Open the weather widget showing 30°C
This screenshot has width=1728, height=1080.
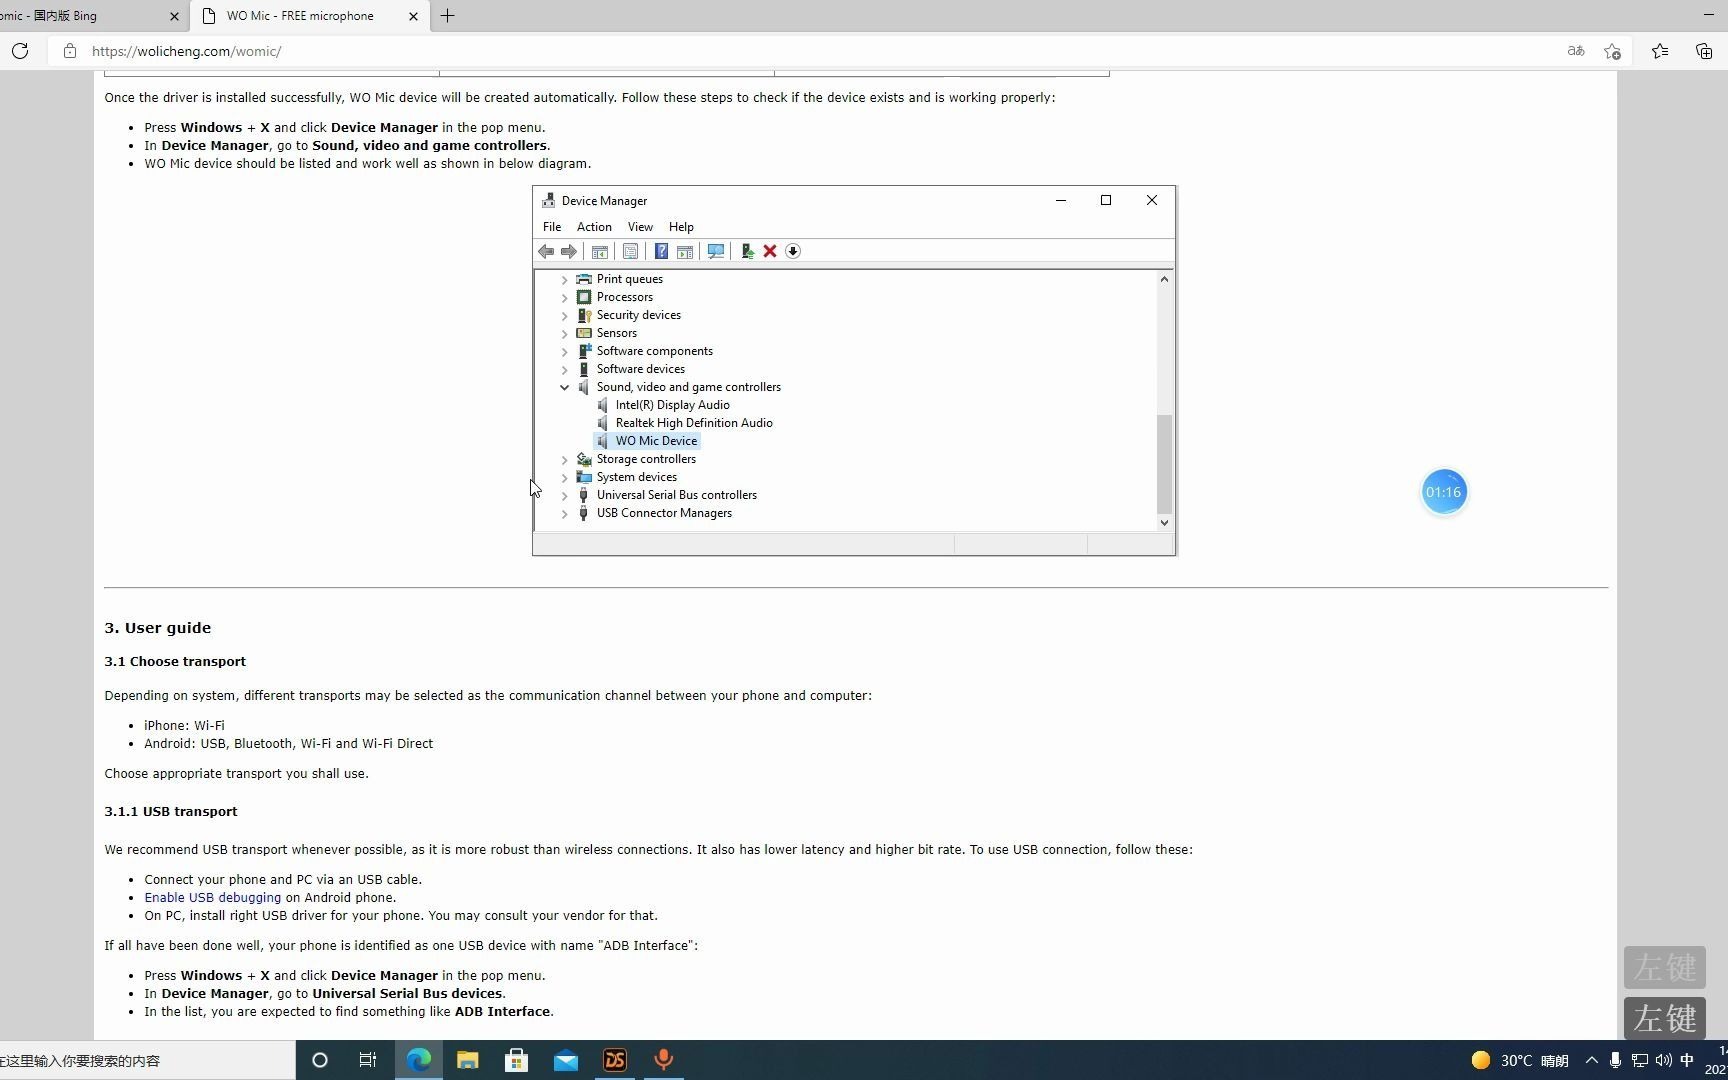pos(1519,1061)
